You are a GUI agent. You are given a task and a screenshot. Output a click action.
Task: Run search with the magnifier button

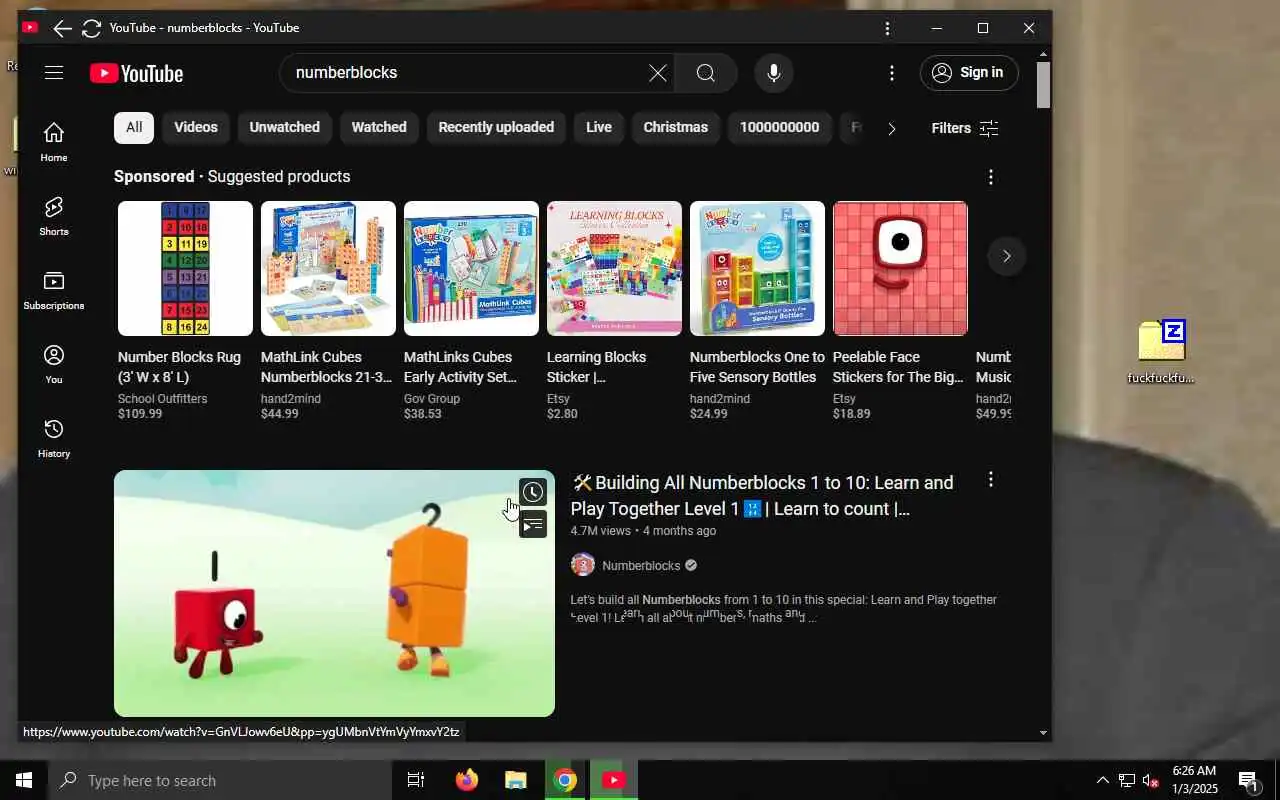coord(706,73)
